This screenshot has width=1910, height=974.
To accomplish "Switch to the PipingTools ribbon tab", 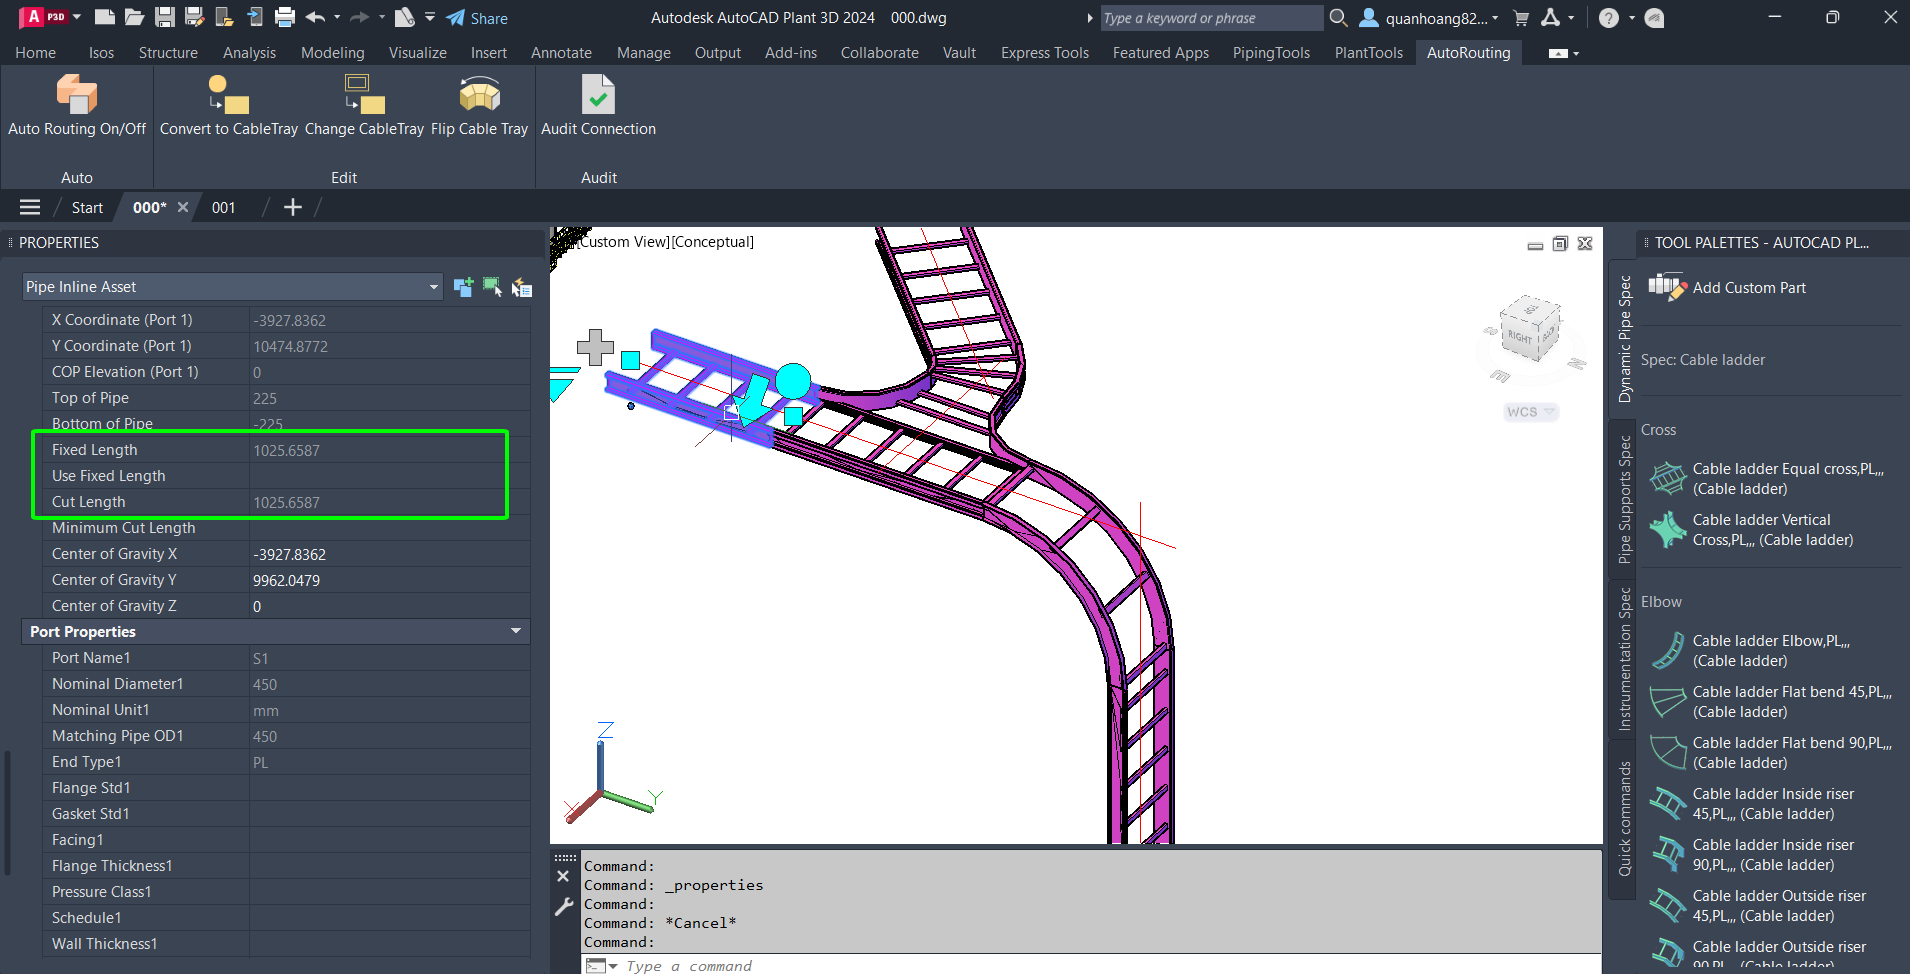I will pos(1270,53).
